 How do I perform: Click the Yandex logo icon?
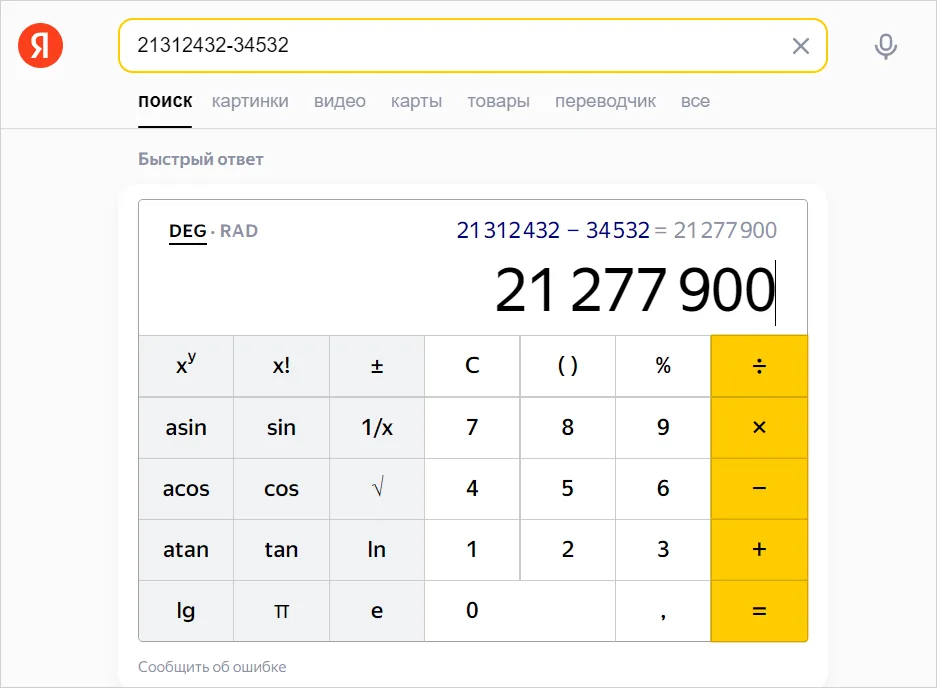(x=40, y=46)
